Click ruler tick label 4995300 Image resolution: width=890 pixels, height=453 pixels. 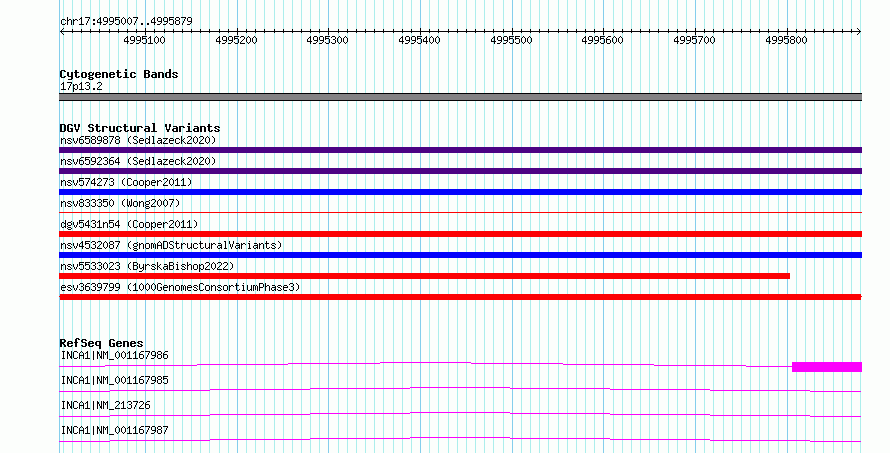[328, 40]
